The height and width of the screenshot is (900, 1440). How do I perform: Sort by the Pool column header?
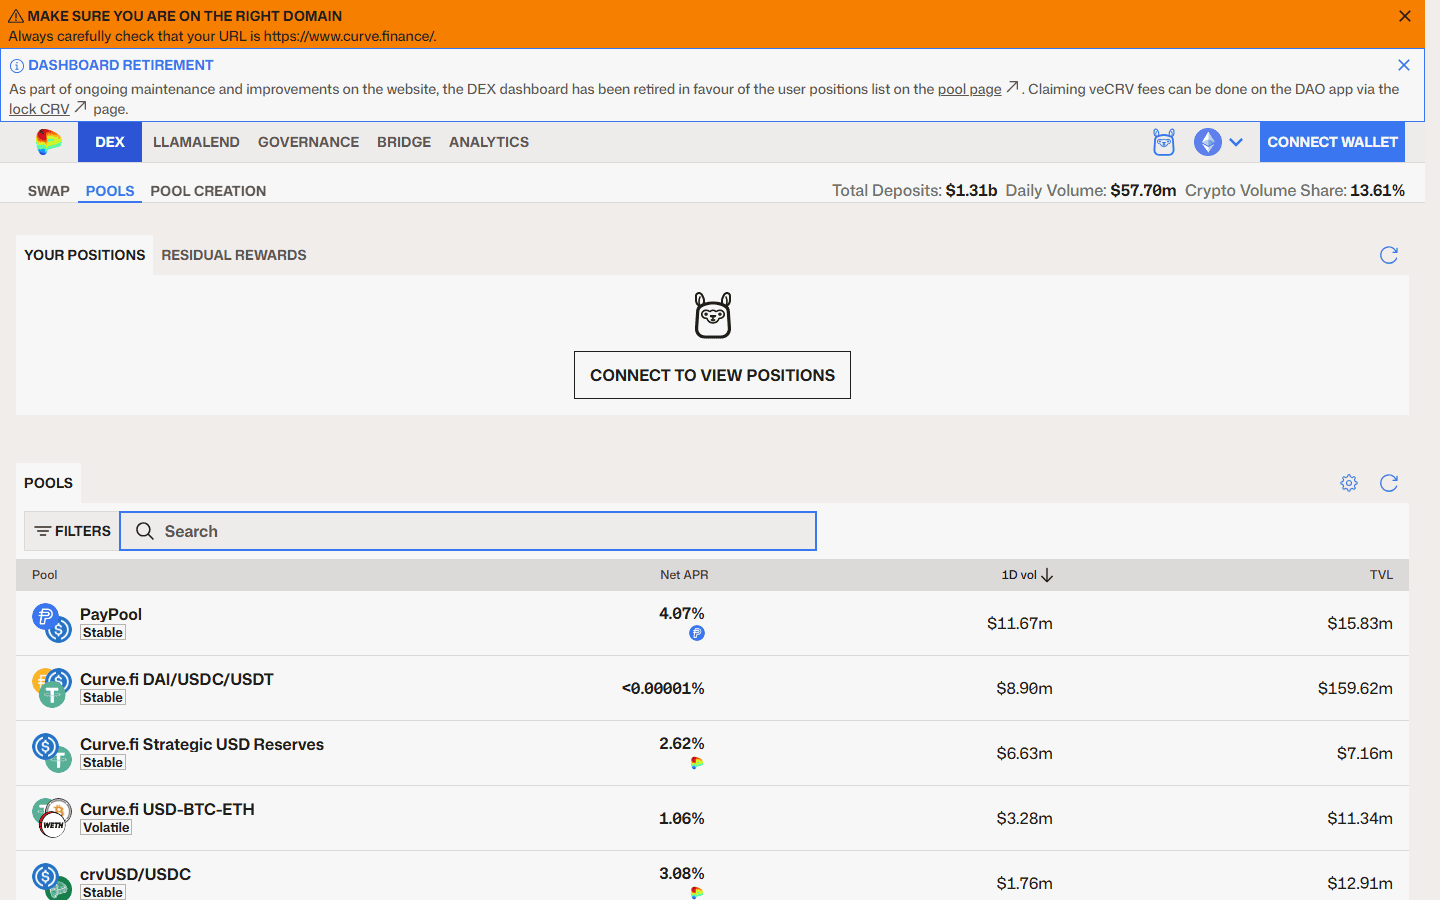45,575
